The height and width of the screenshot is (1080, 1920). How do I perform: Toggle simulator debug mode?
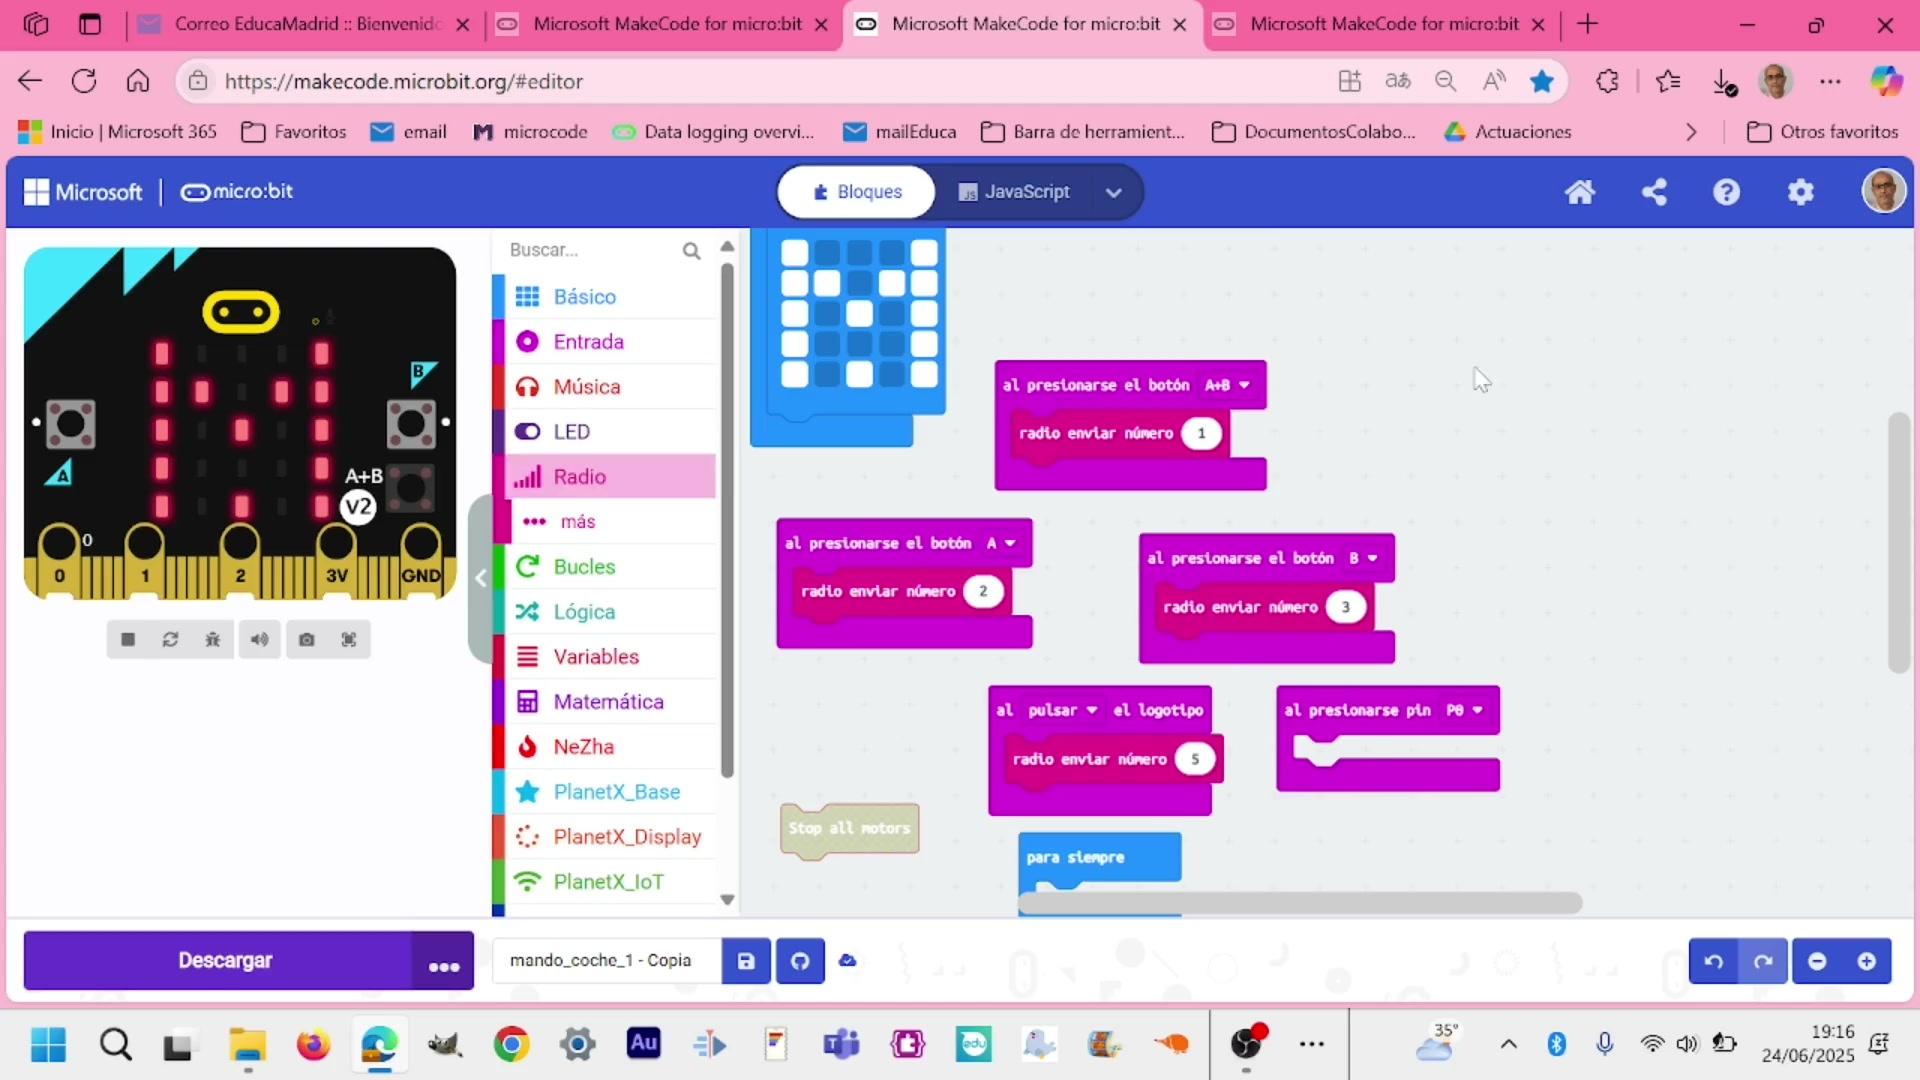(x=213, y=640)
